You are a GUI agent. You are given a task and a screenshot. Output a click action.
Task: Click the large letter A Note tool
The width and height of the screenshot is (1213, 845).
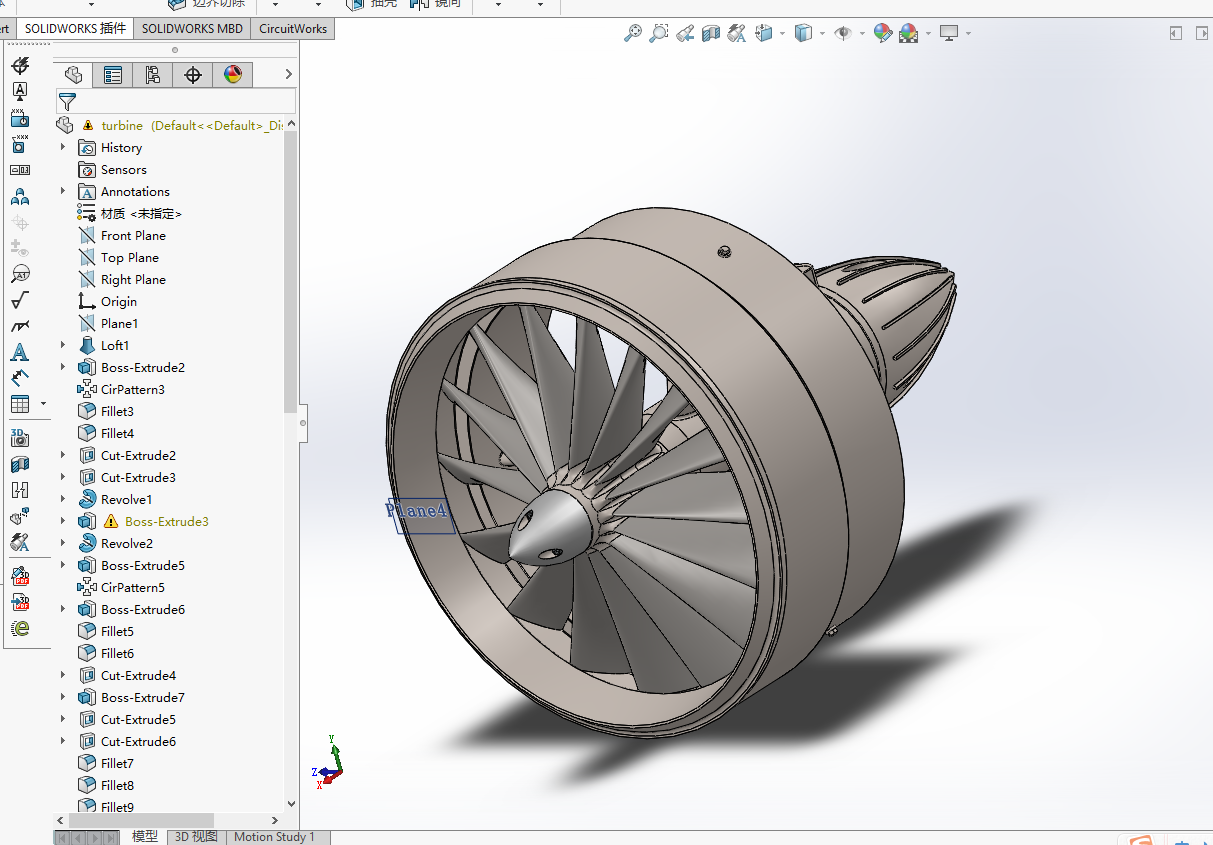point(20,352)
